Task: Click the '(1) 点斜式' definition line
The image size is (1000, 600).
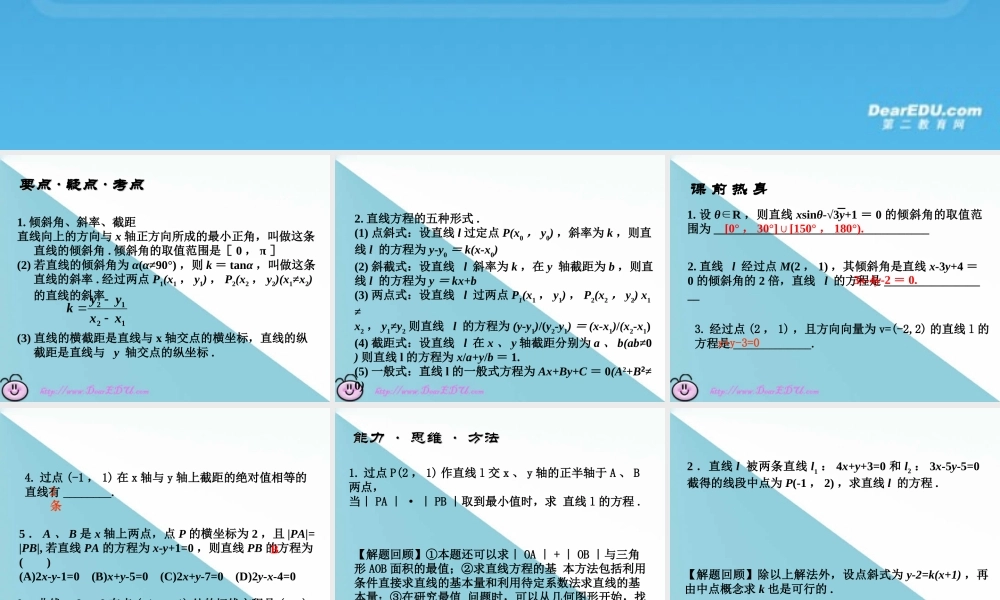Action: point(503,241)
